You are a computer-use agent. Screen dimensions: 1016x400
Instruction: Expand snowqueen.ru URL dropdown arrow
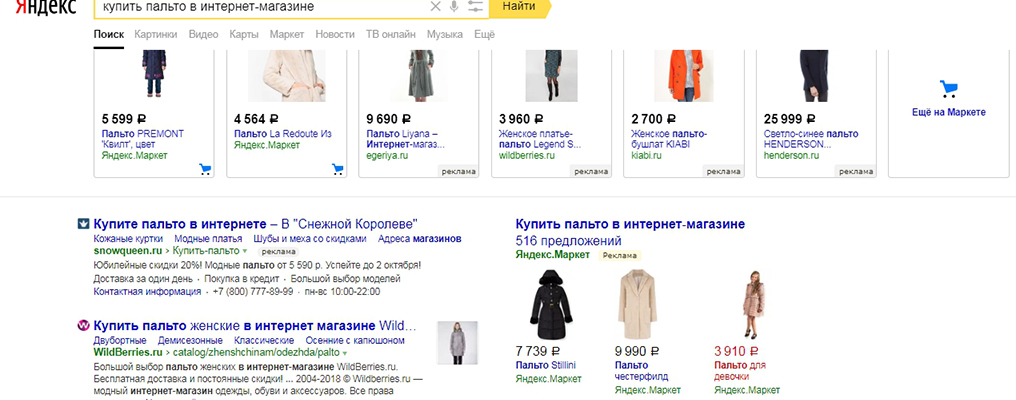point(245,250)
